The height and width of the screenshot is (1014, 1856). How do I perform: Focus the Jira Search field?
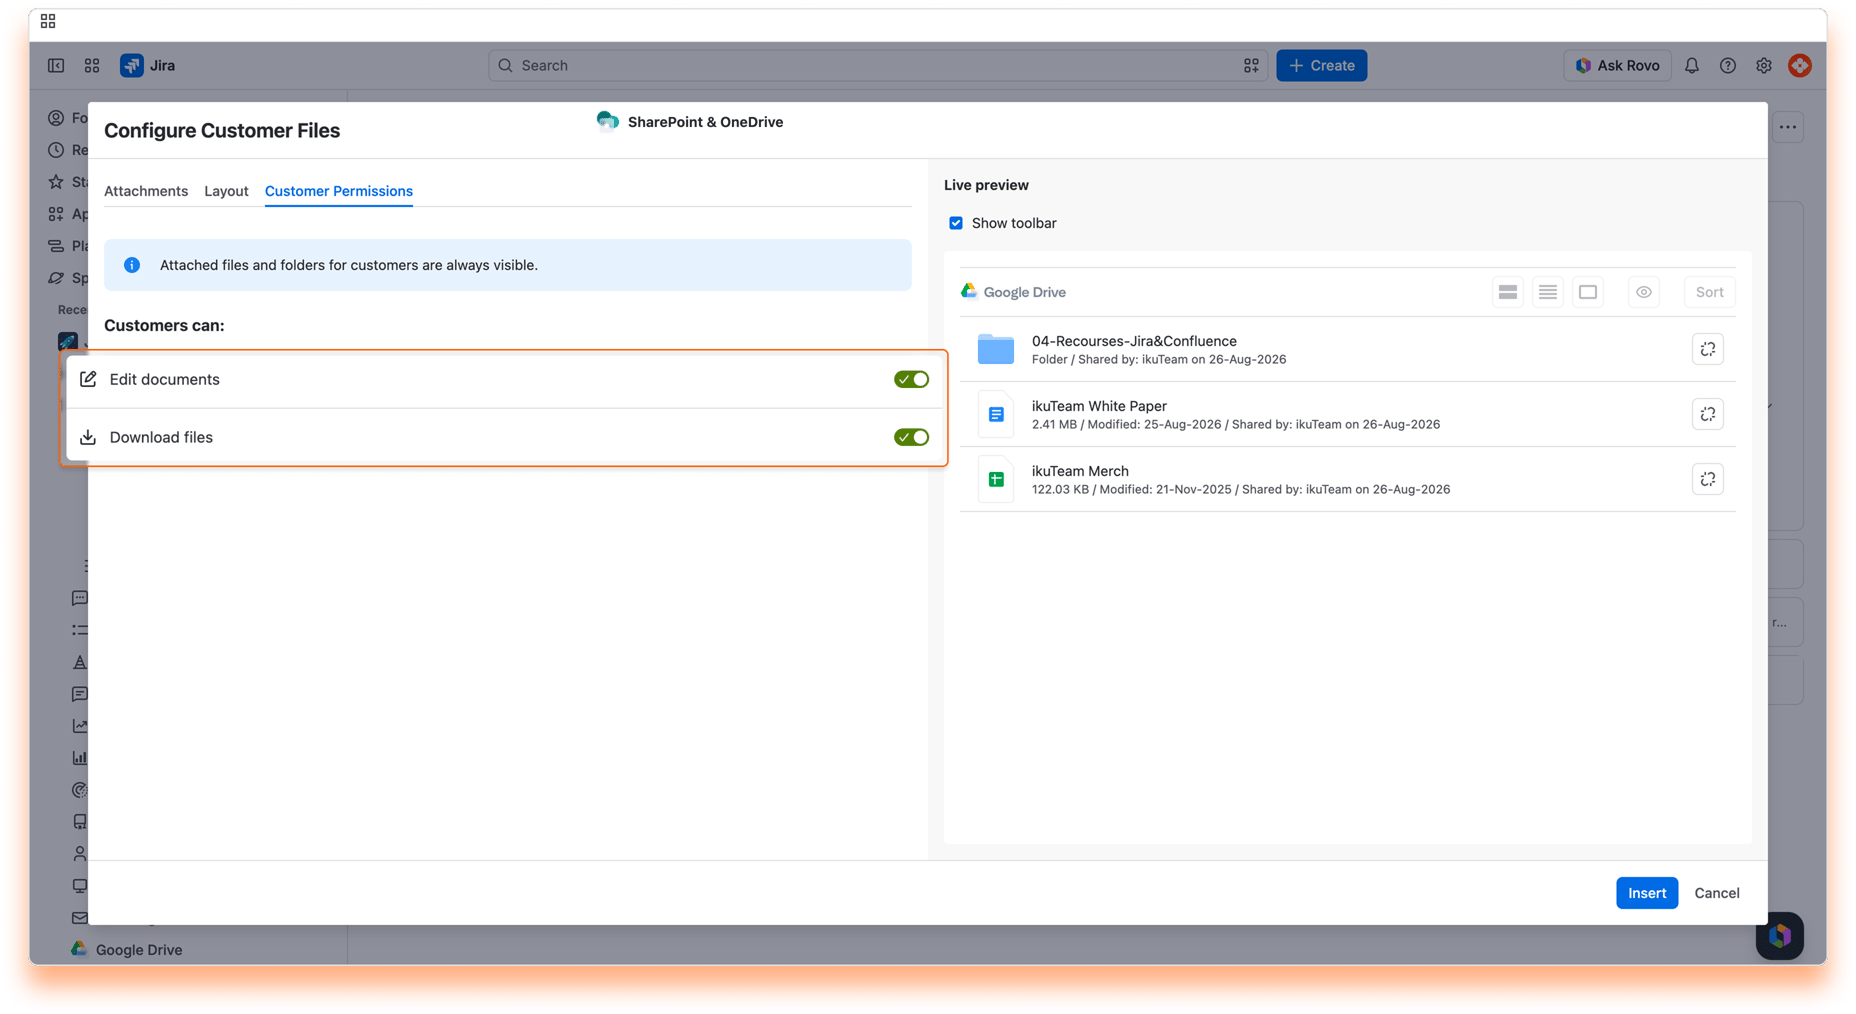[x=877, y=65]
